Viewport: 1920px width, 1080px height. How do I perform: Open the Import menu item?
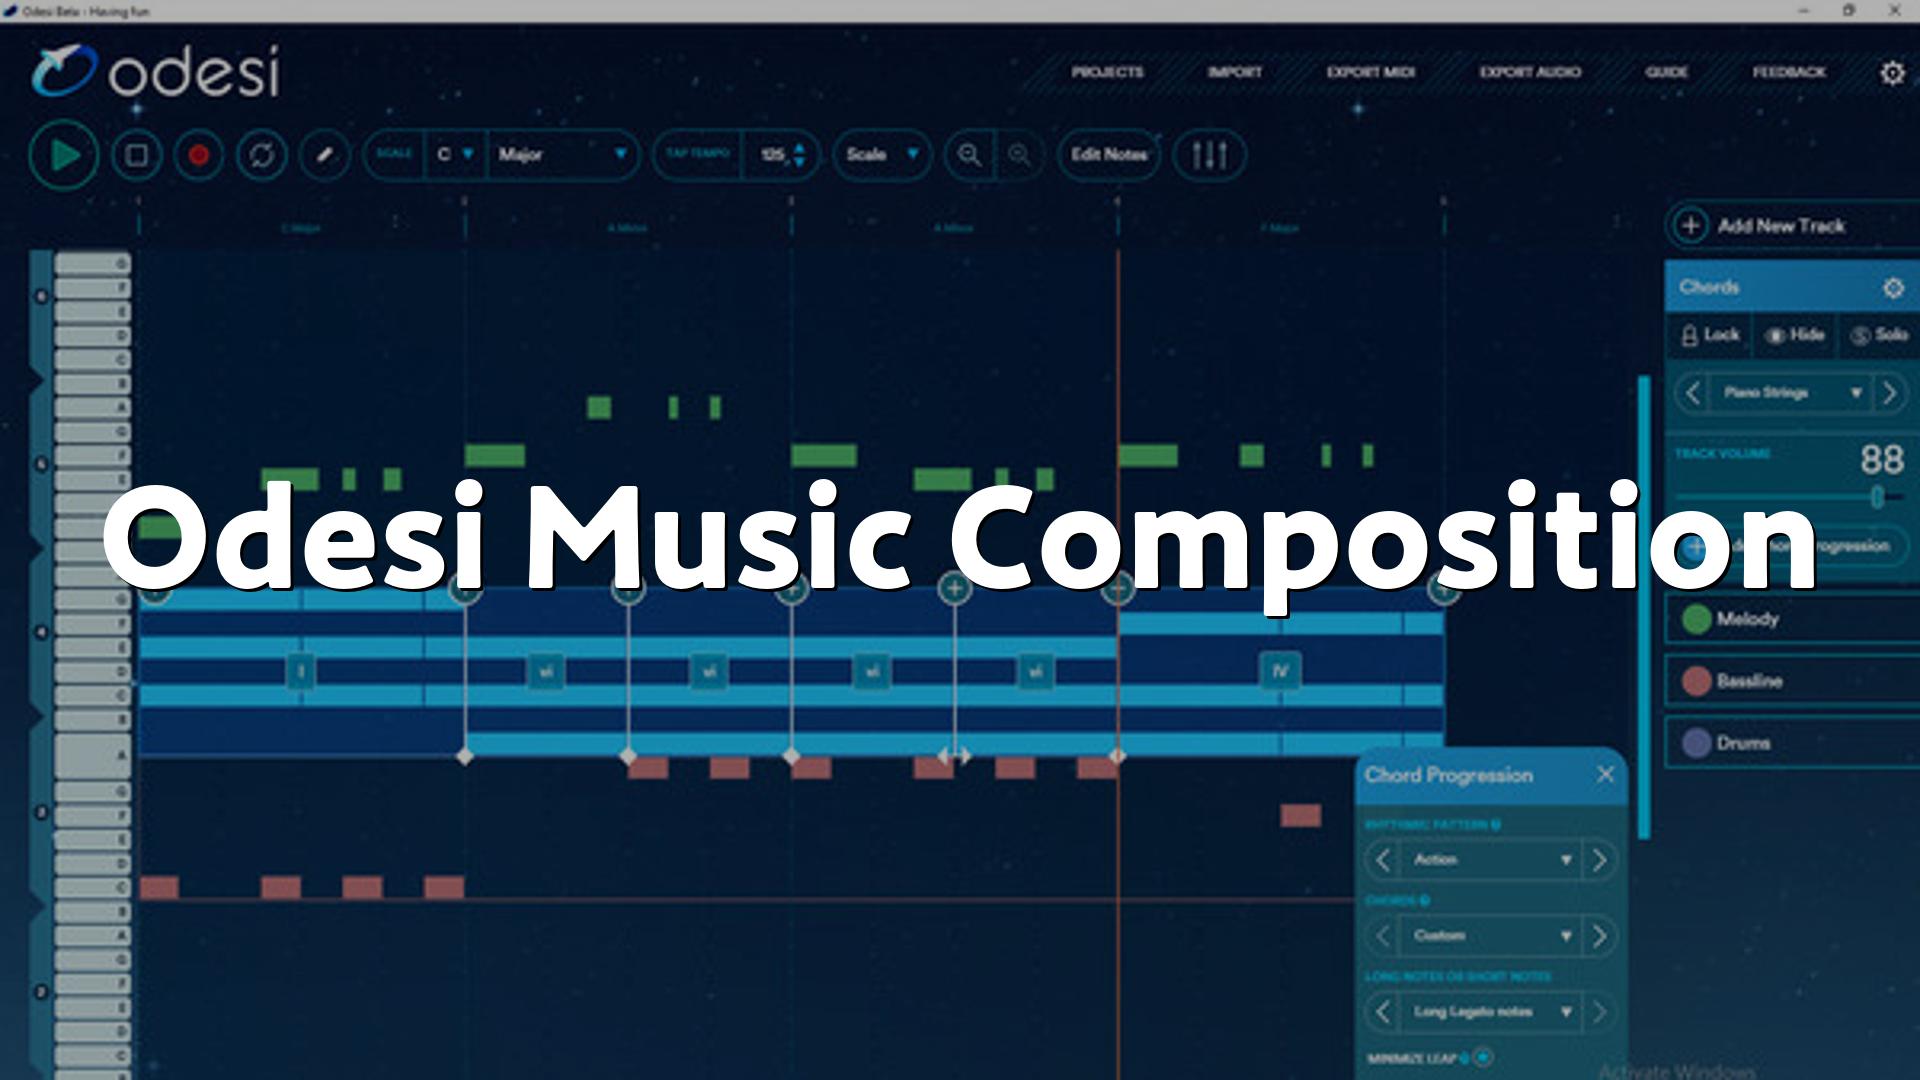1234,72
